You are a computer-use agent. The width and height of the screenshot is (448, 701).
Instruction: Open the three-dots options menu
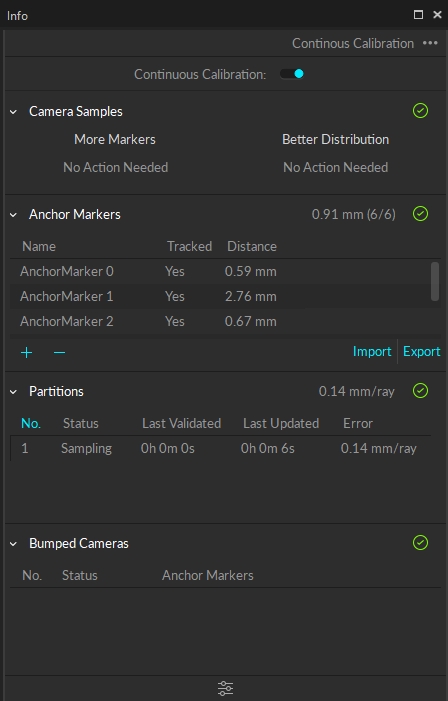[430, 43]
